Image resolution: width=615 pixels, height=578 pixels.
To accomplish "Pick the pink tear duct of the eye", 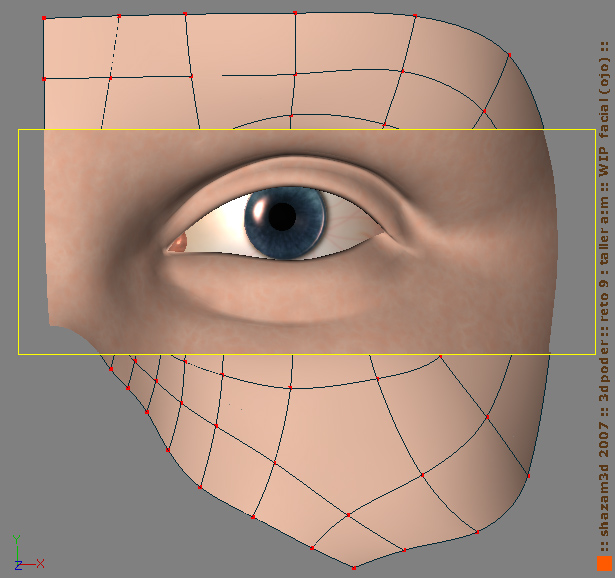I will (178, 243).
